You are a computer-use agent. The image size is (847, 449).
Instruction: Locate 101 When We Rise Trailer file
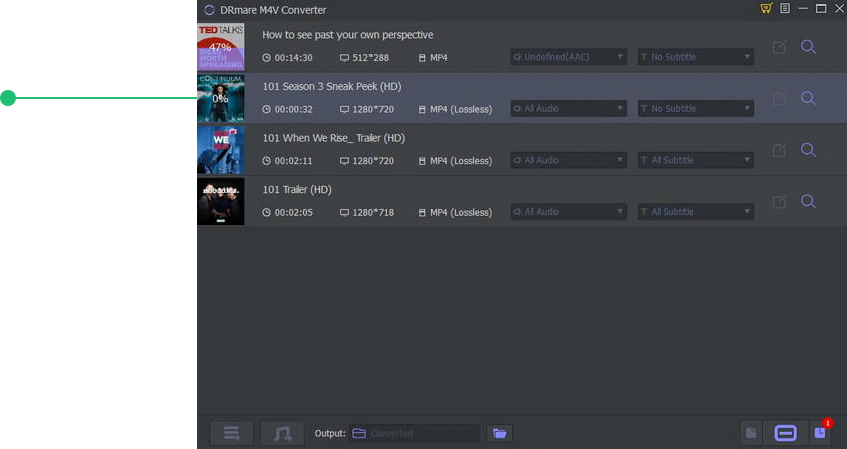808,150
